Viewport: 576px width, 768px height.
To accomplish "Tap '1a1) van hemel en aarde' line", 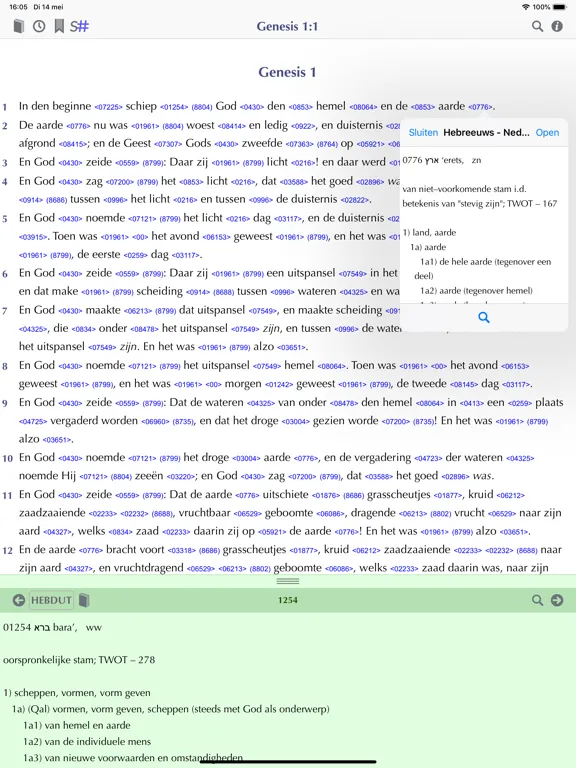I will (76, 725).
